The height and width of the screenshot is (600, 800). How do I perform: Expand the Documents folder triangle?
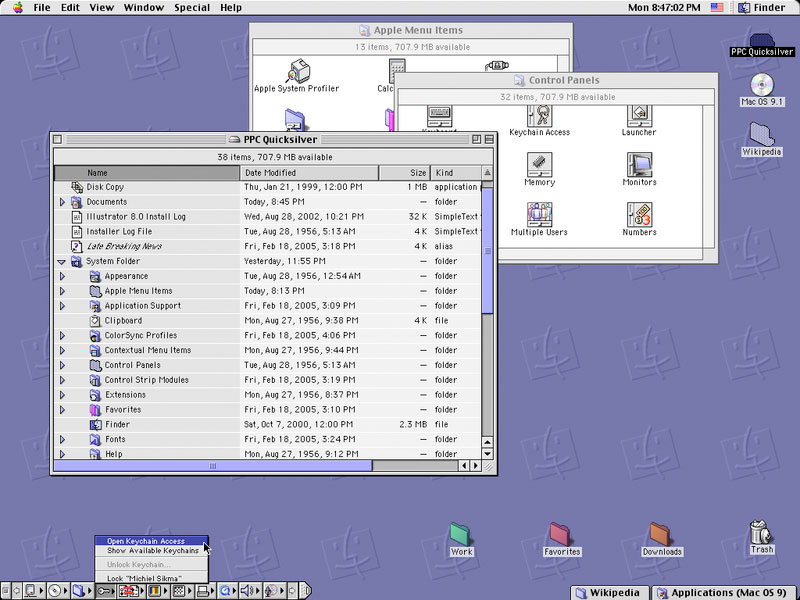pyautogui.click(x=62, y=202)
